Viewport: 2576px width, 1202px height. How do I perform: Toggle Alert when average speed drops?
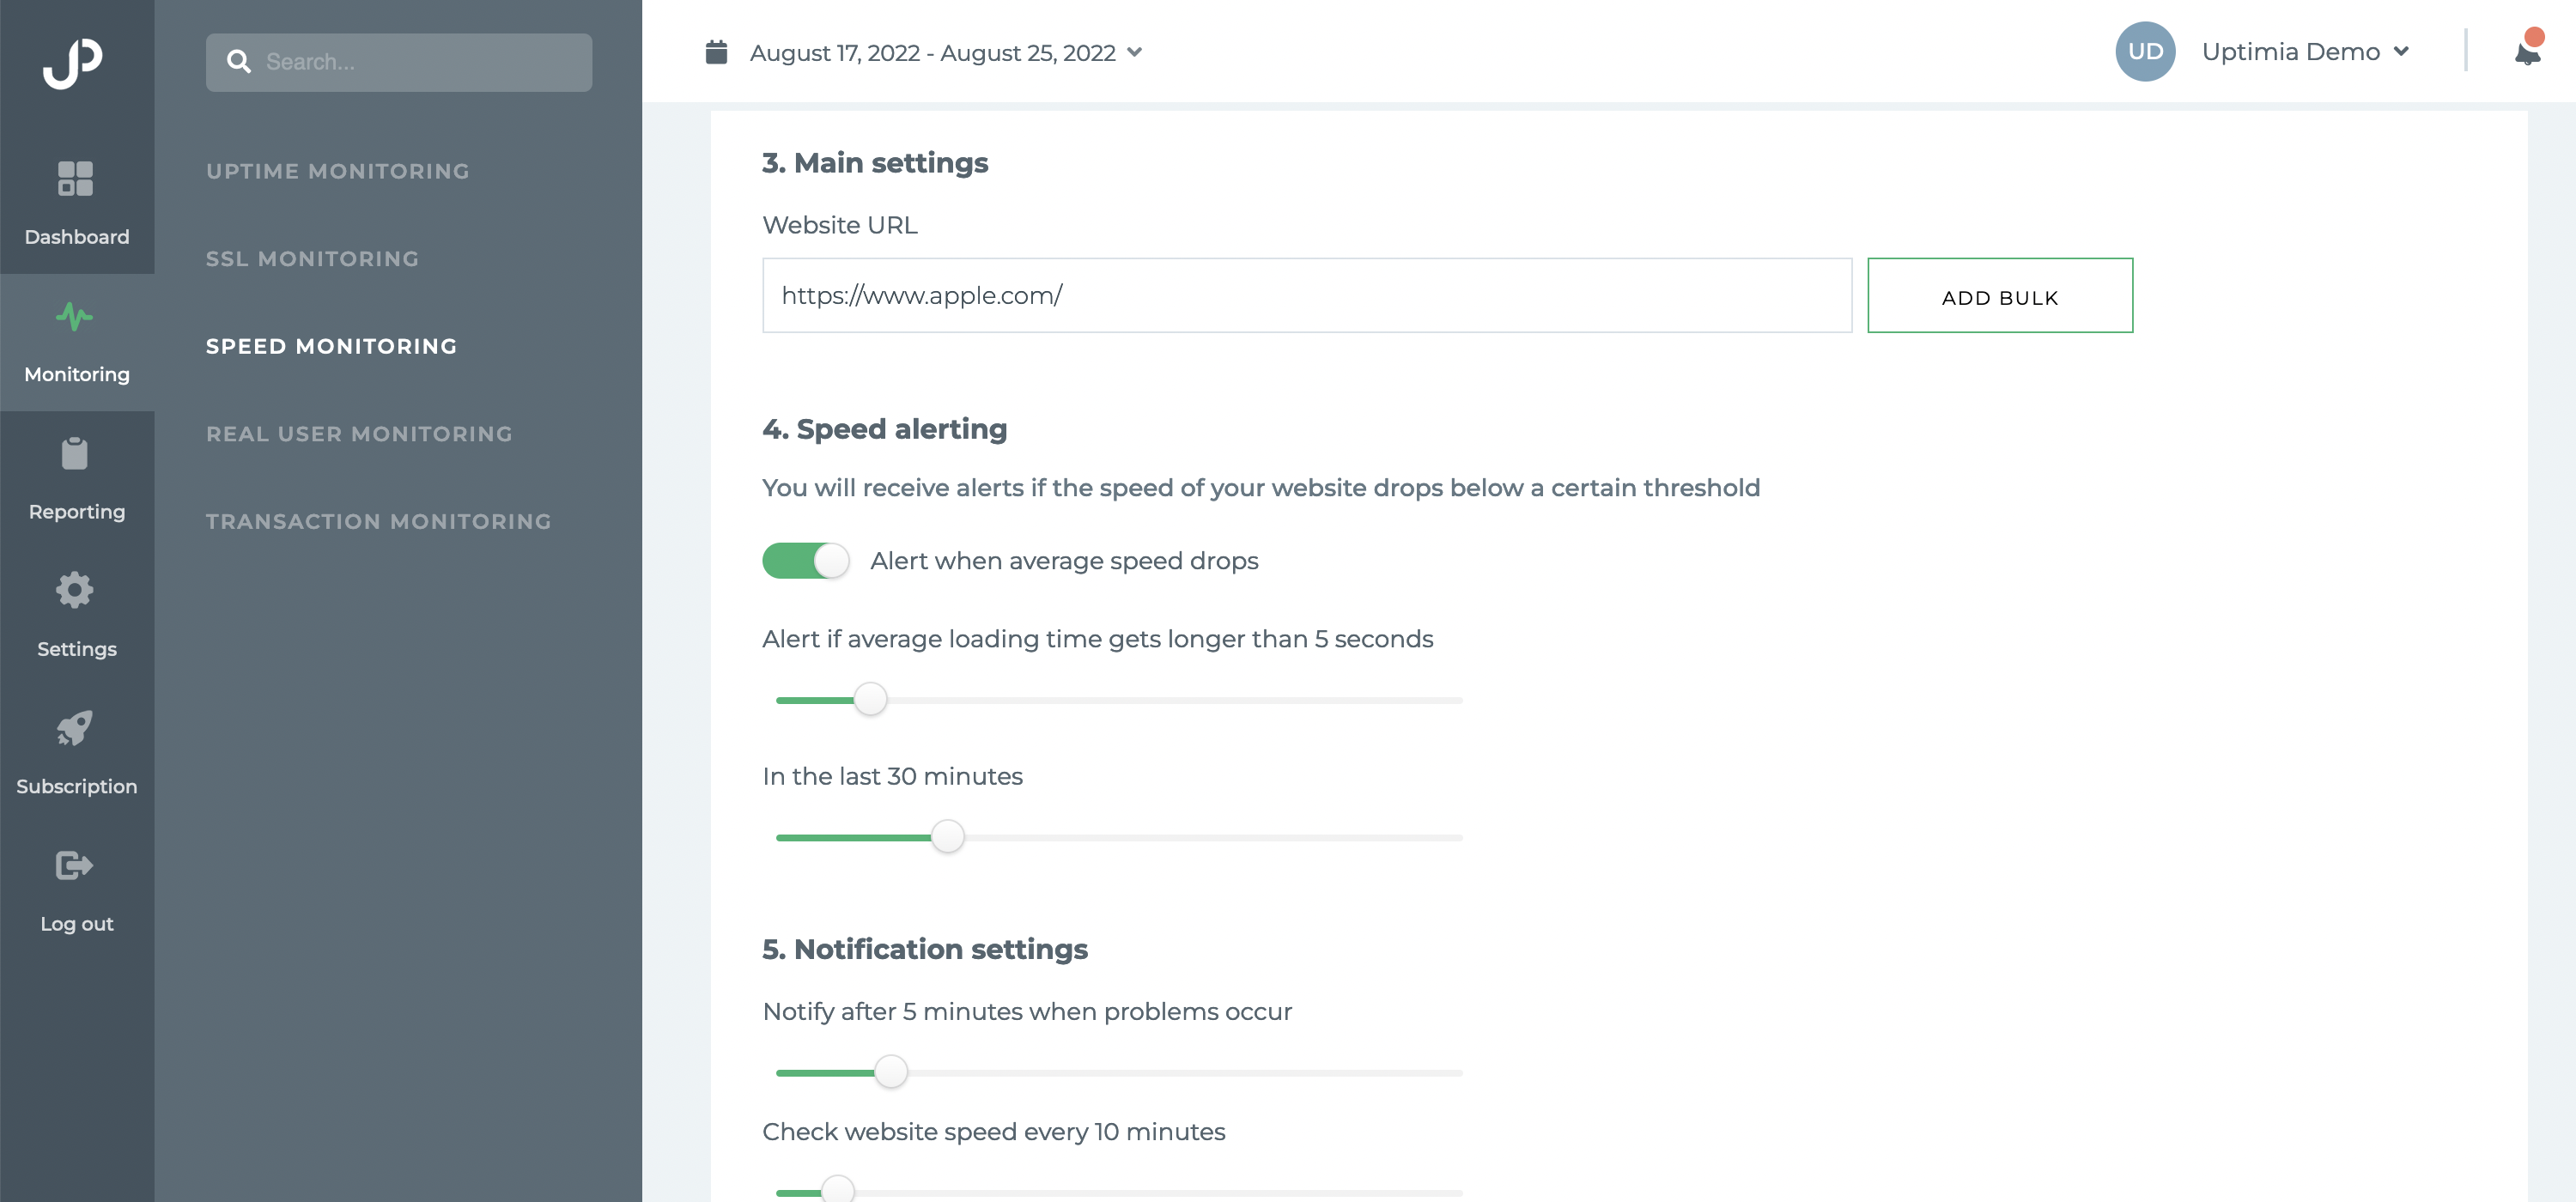pyautogui.click(x=806, y=561)
